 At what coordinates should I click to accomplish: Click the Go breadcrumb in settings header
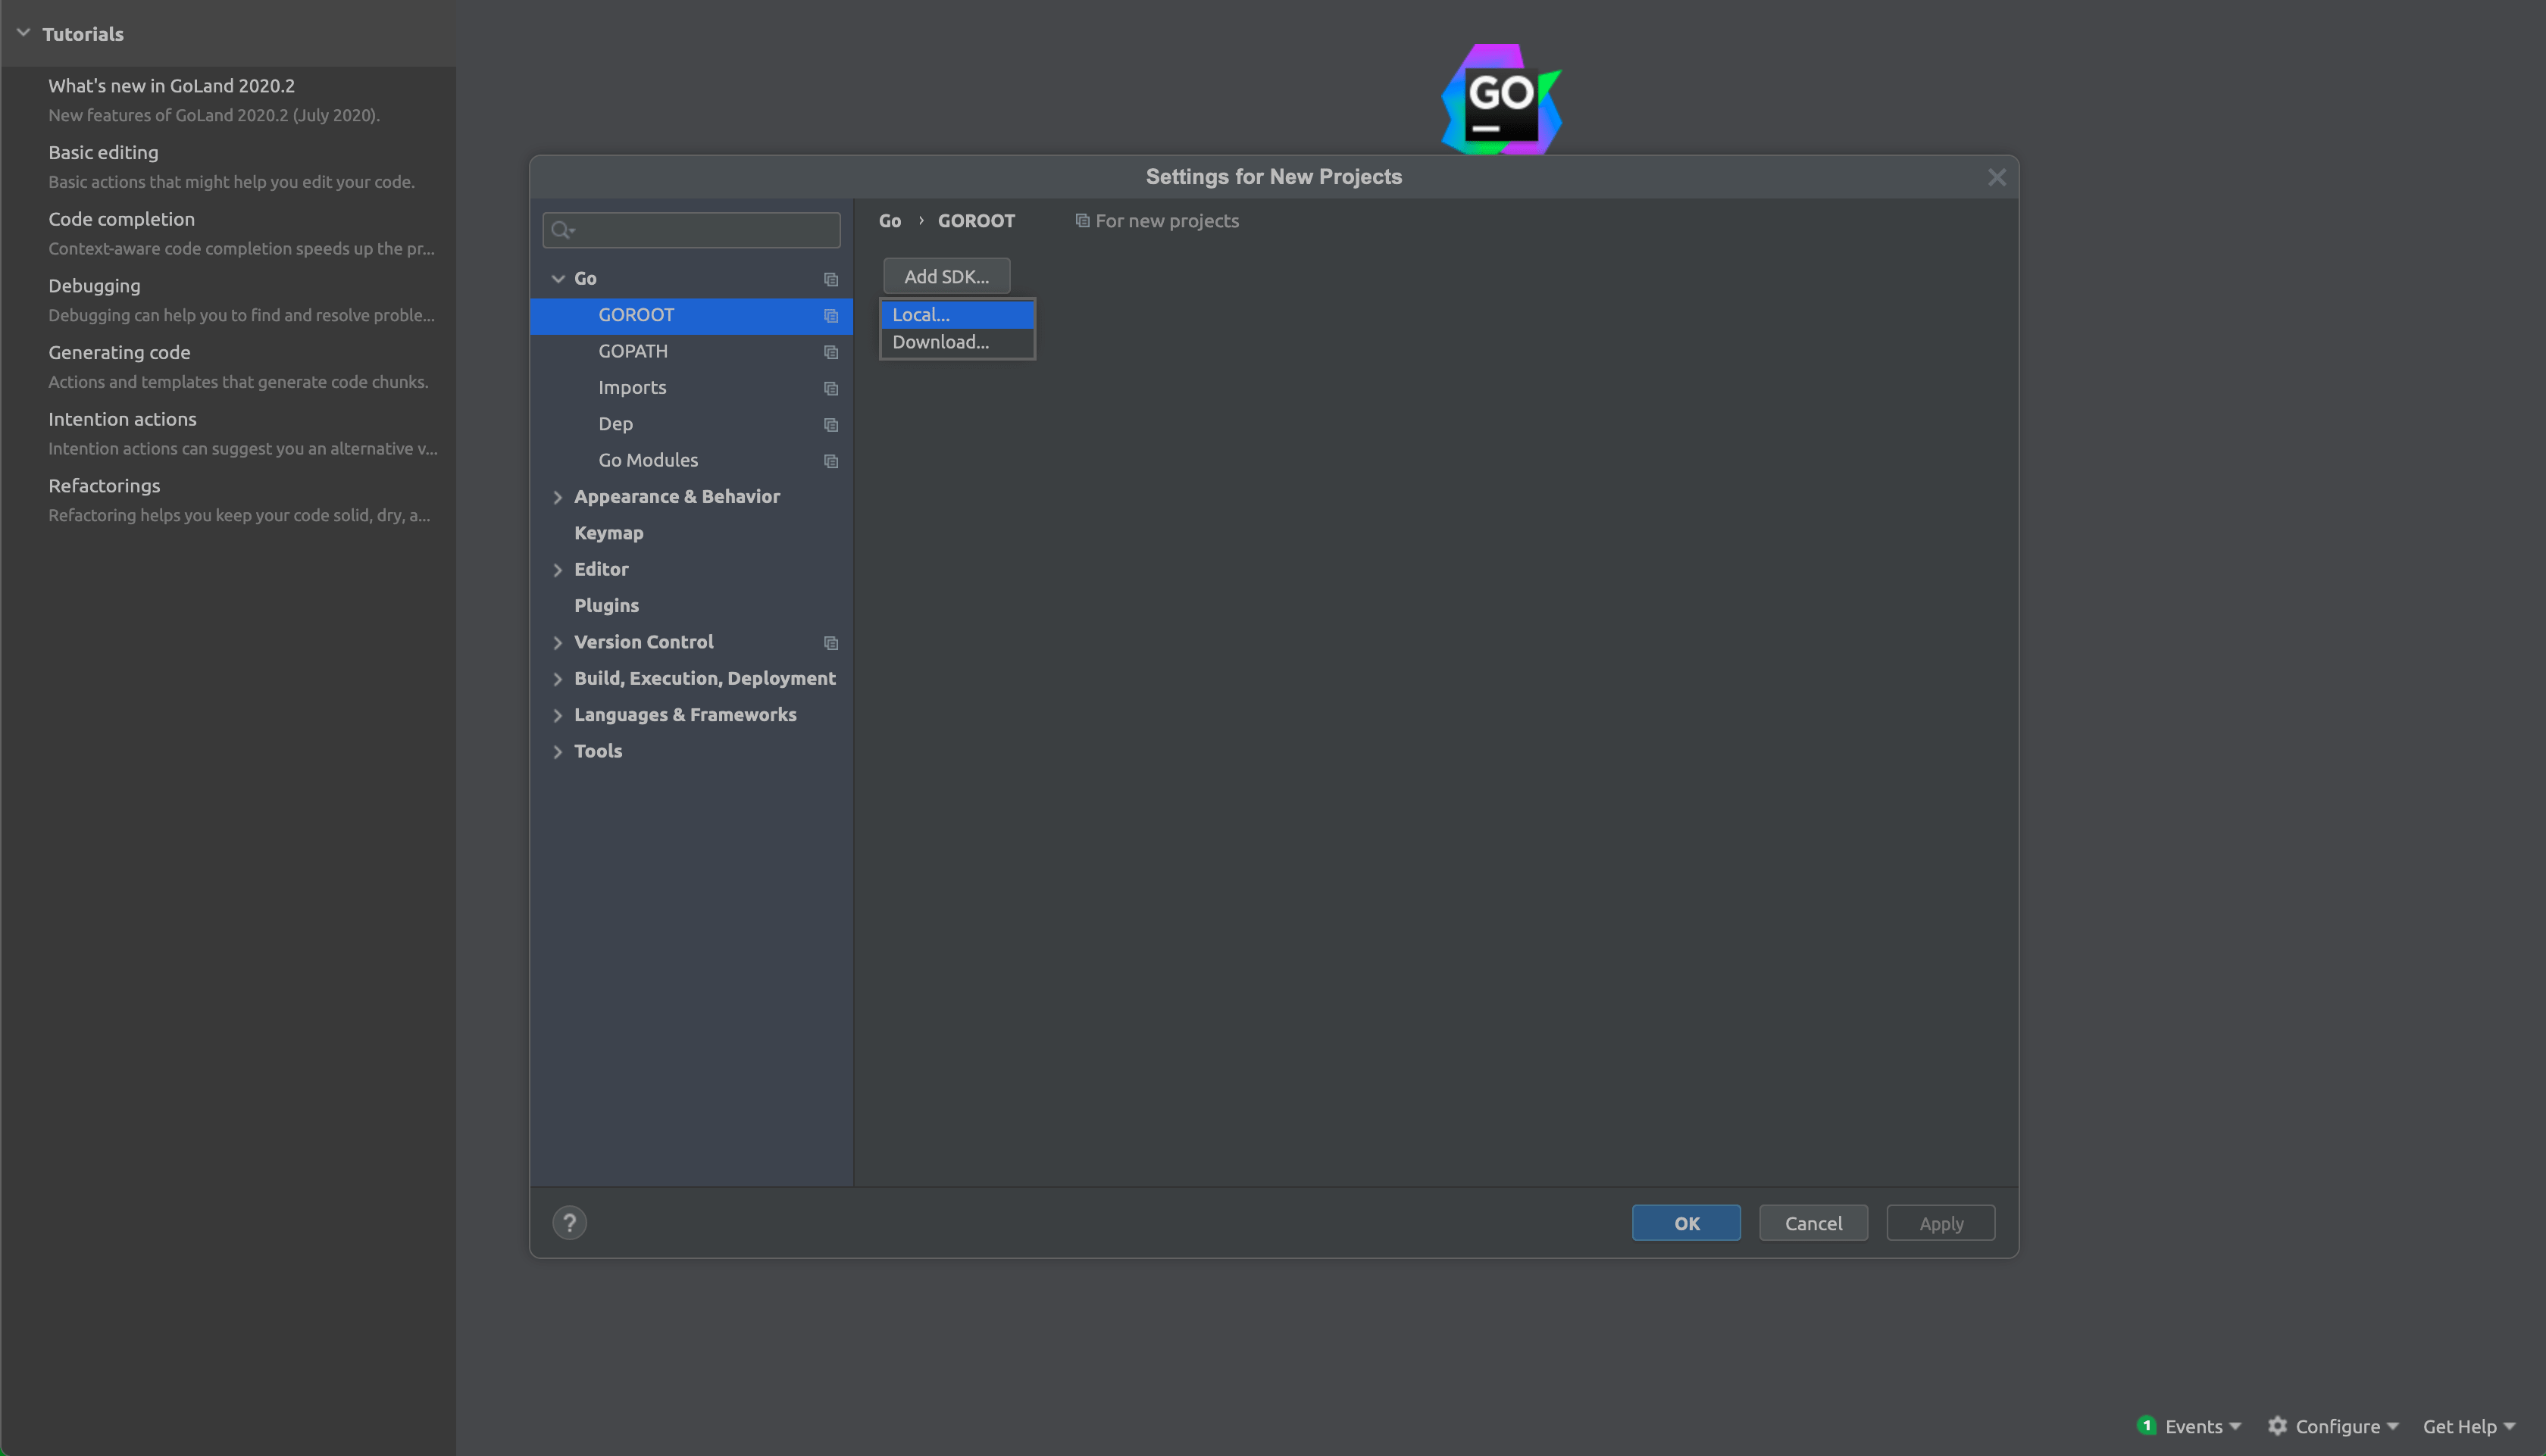(889, 221)
